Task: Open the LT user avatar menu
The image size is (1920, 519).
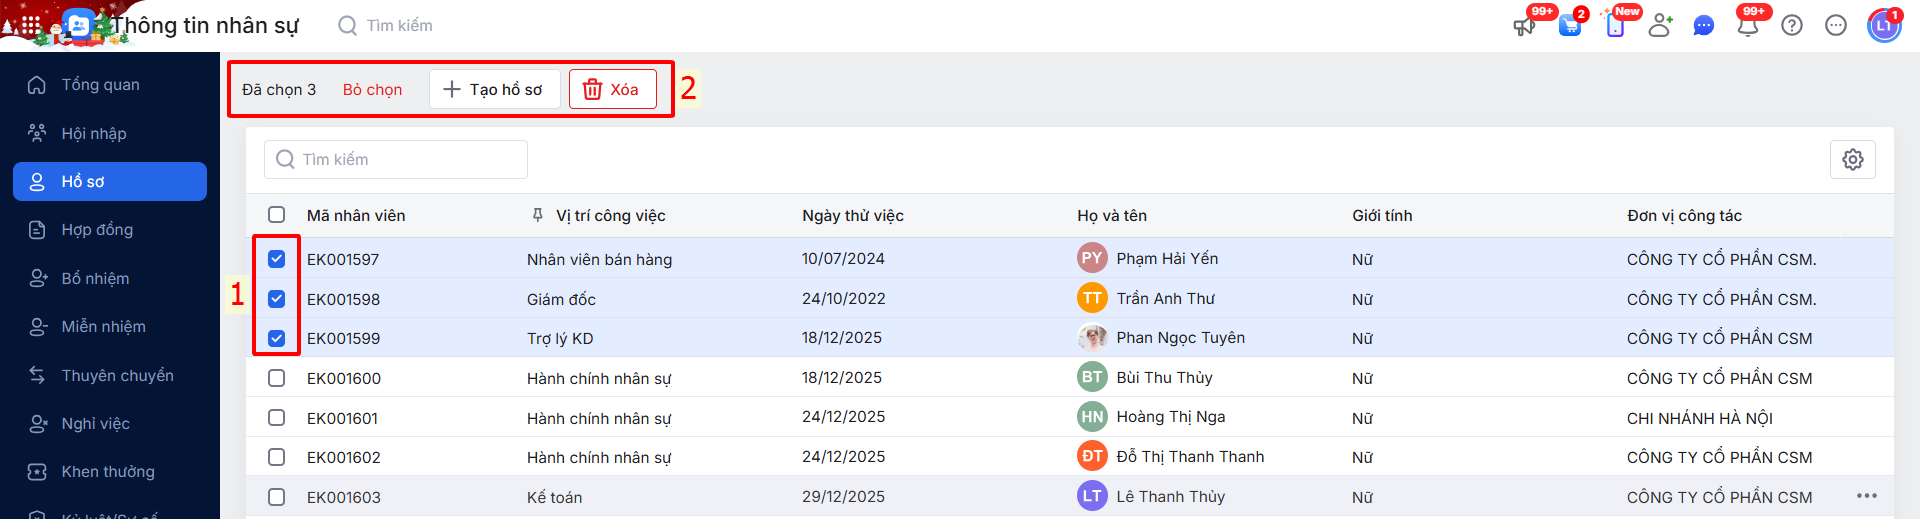Action: point(1884,26)
